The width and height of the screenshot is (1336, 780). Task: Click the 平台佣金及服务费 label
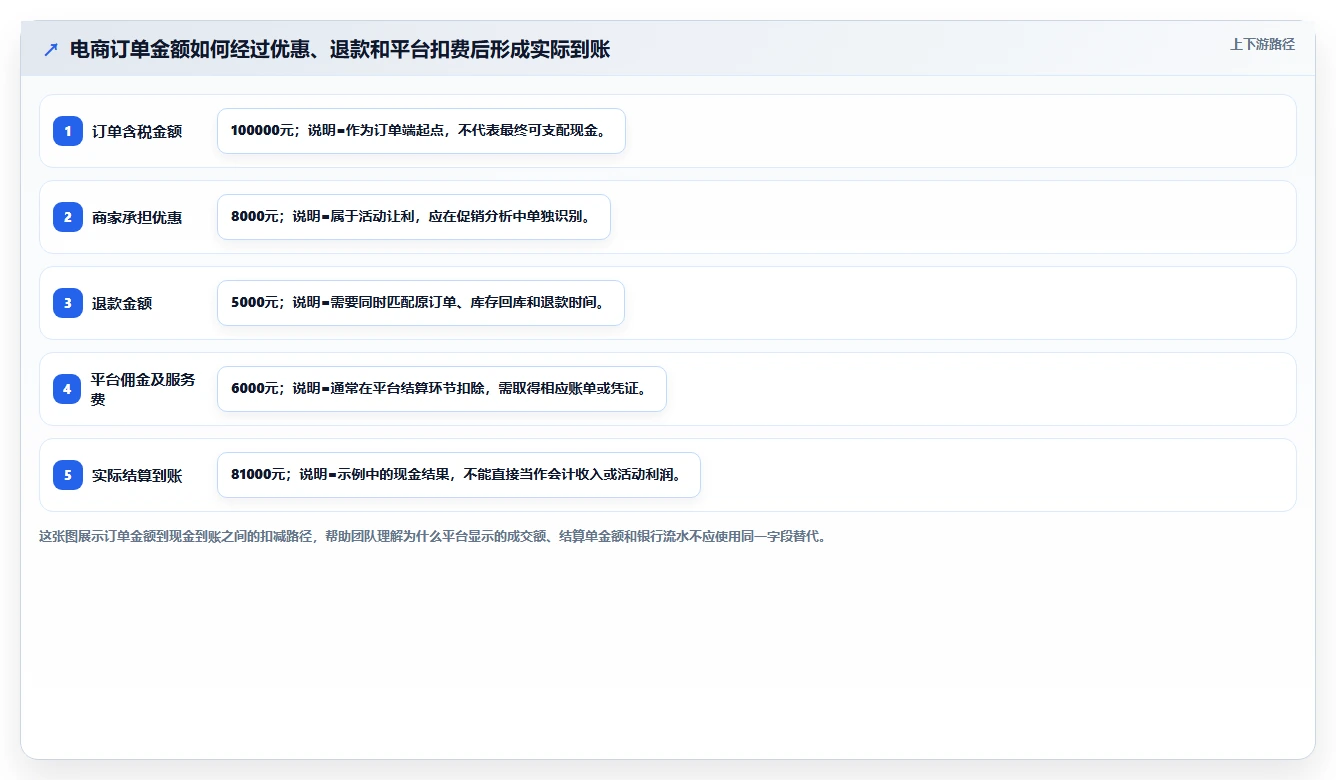pos(144,389)
